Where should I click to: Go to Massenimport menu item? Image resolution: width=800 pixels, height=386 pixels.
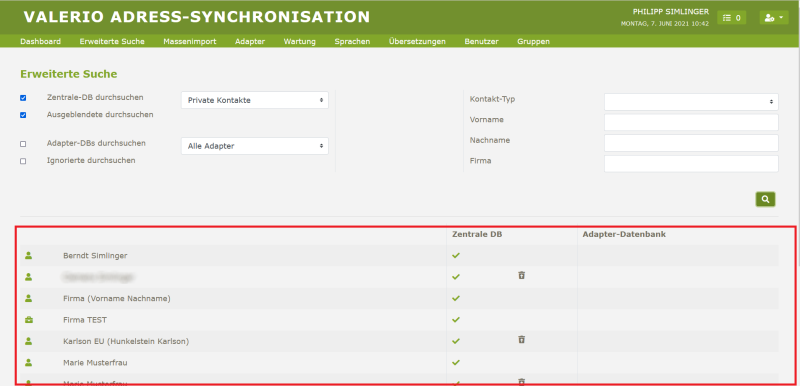(x=190, y=42)
